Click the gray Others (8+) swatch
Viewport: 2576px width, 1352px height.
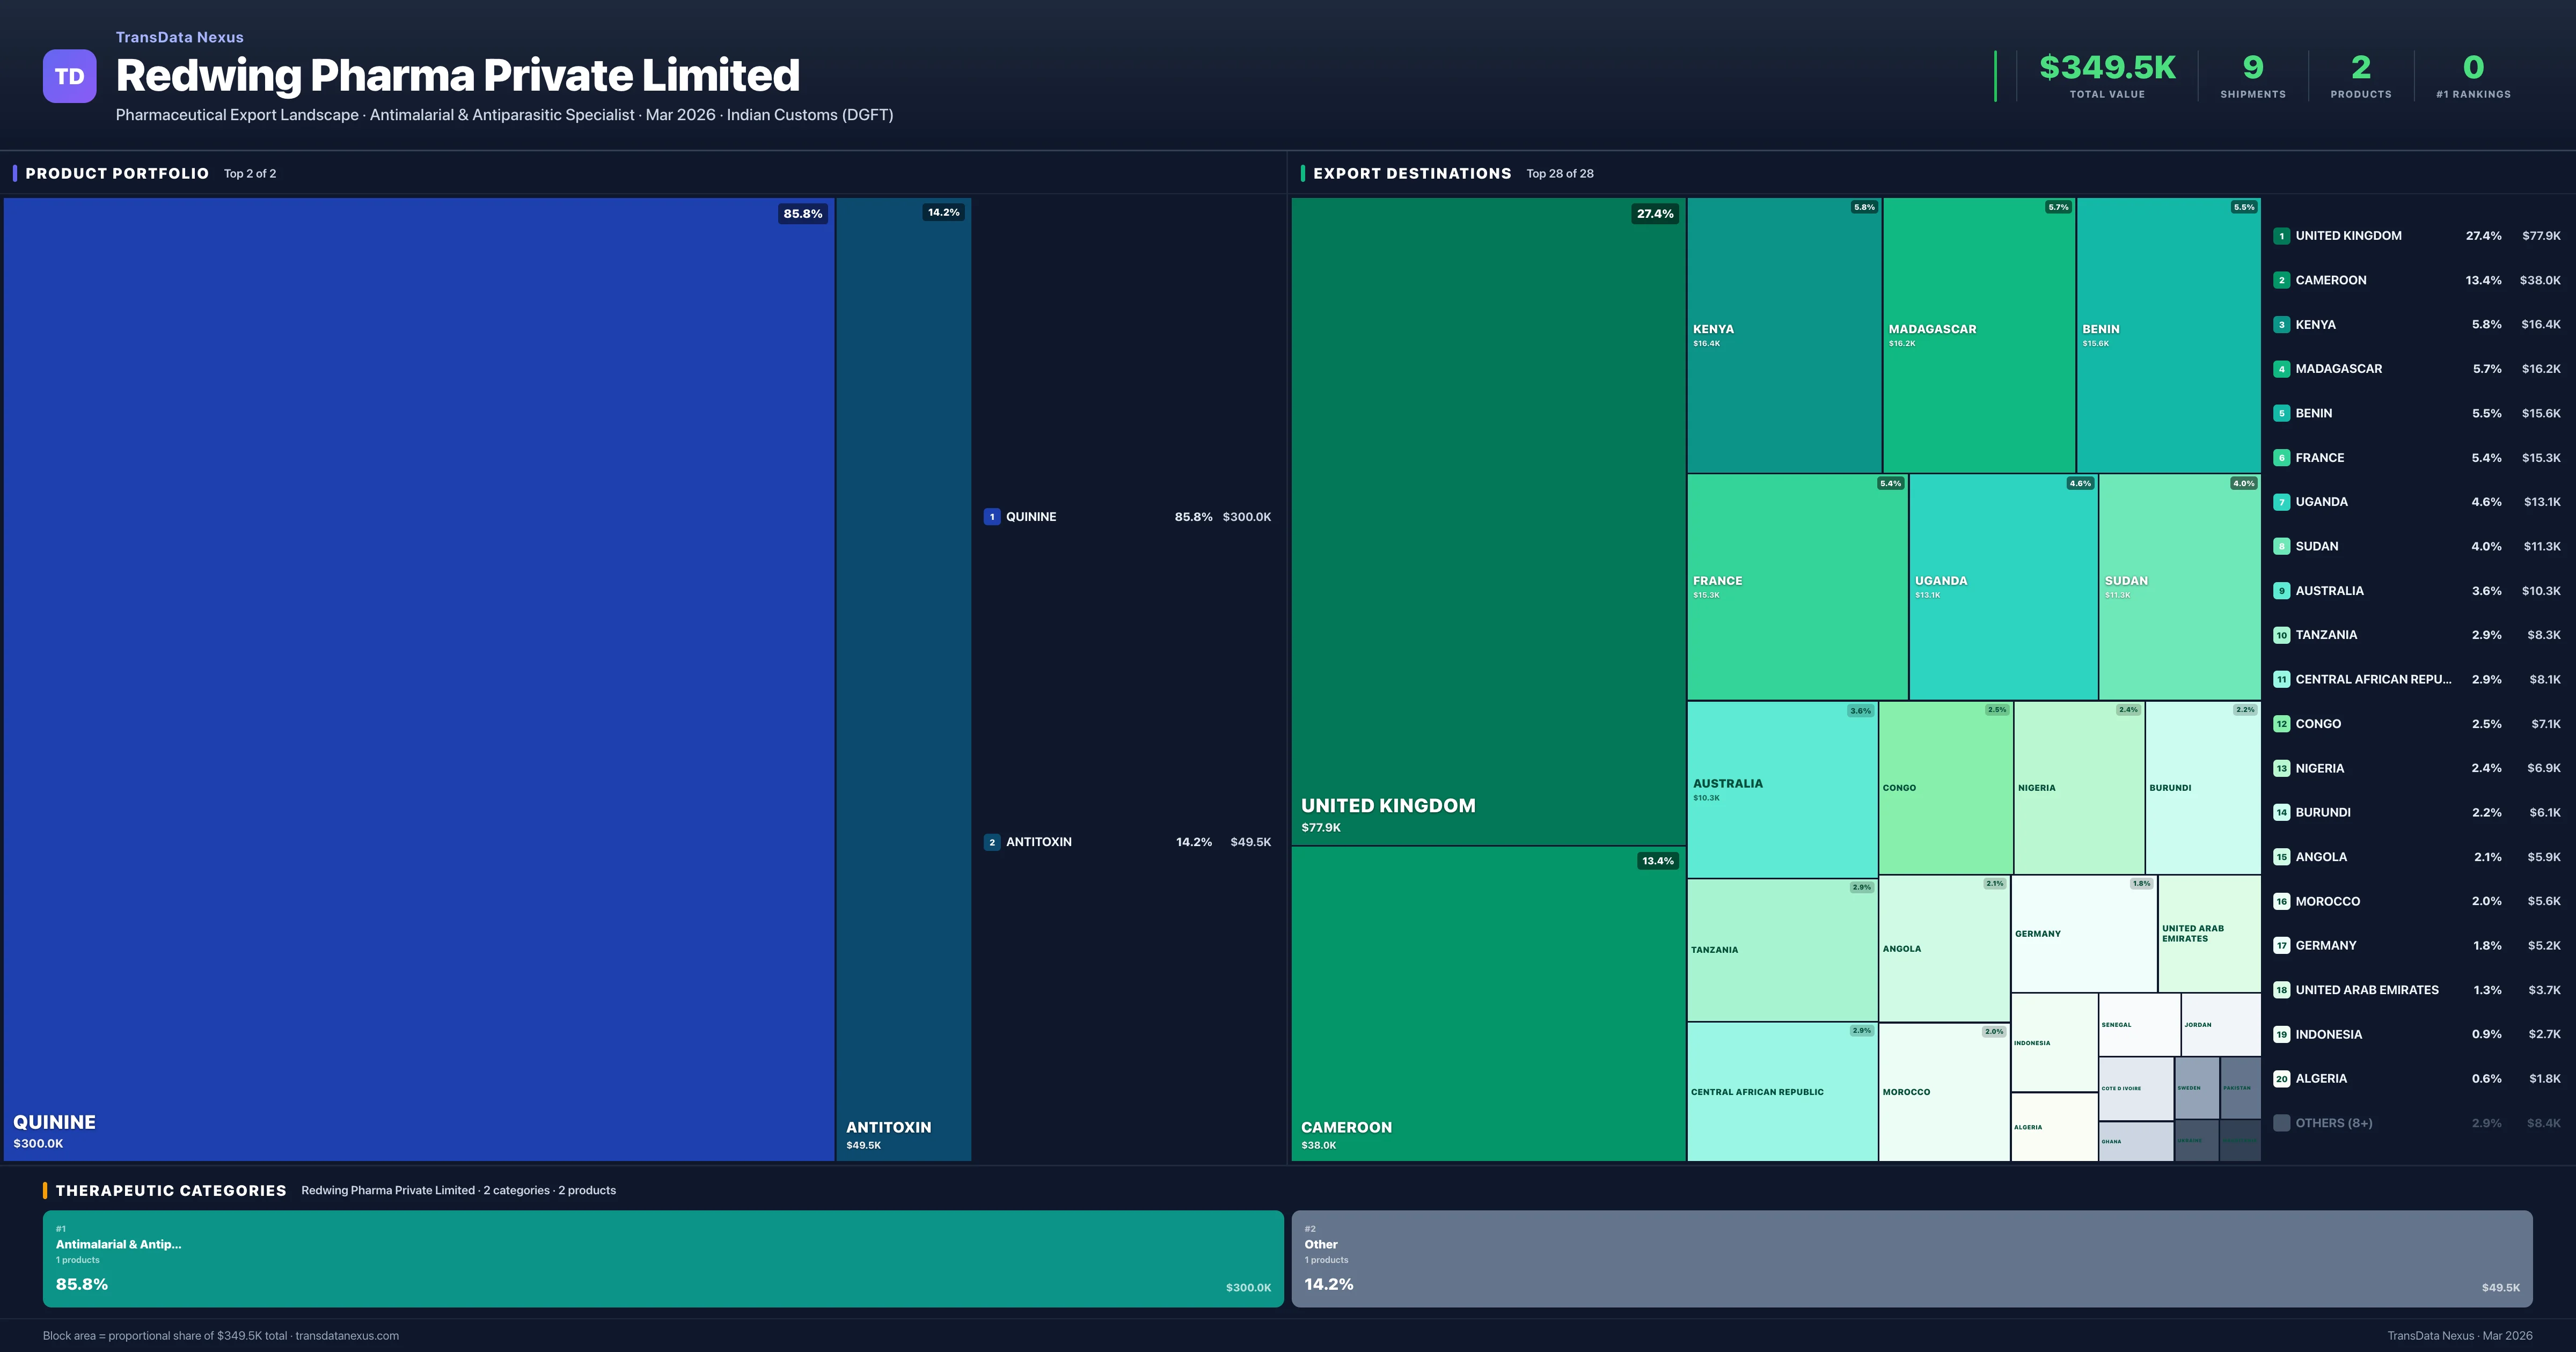[2281, 1123]
